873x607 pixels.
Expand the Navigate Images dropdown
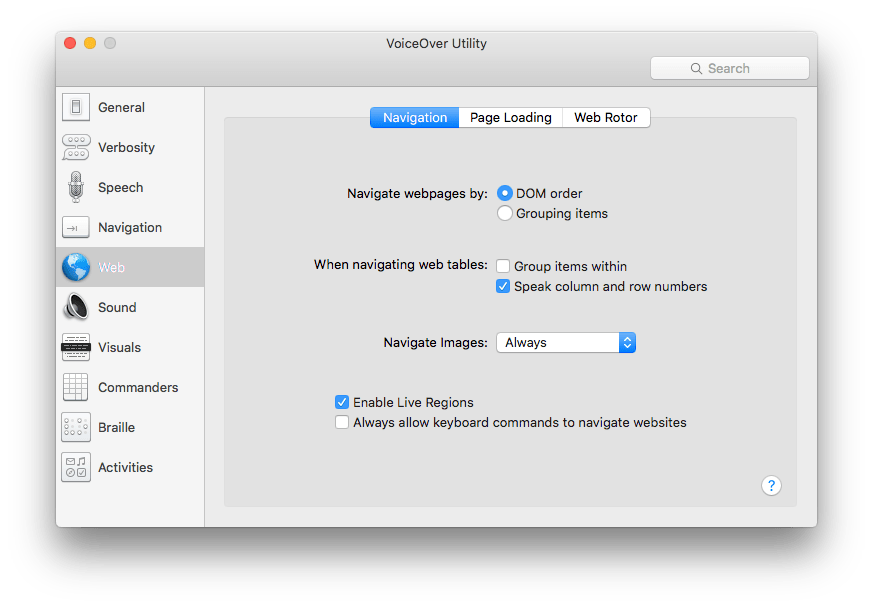566,342
